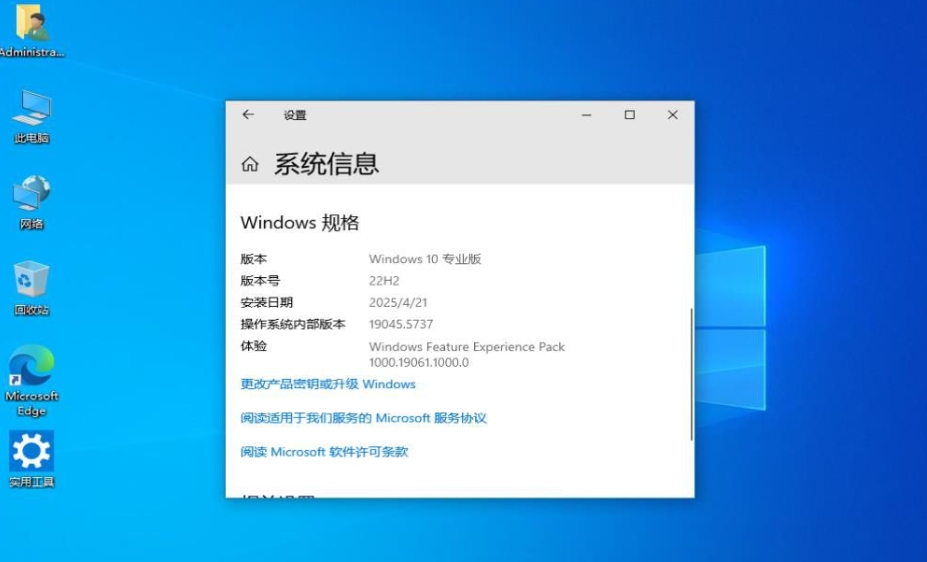
Task: Click the Windows 规格 section heading
Action: coord(300,223)
